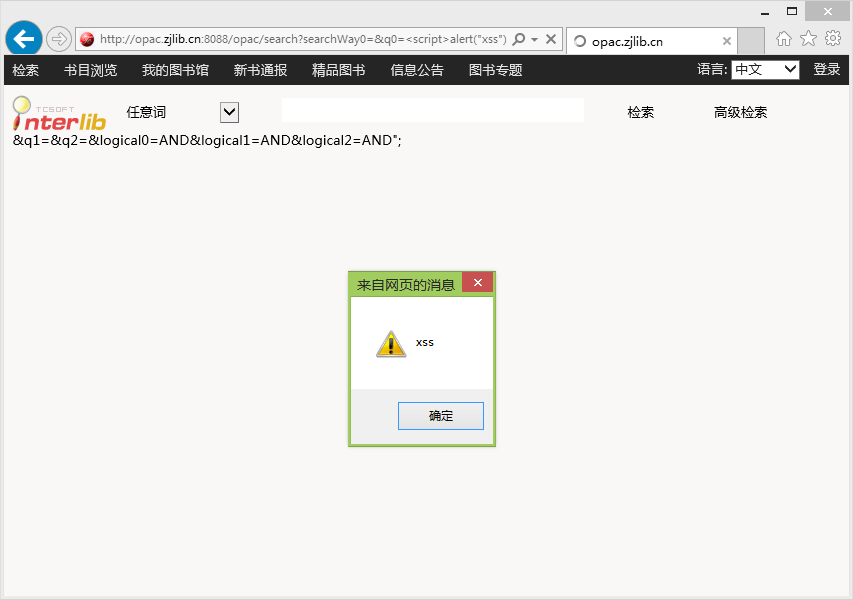This screenshot has height=600, width=853.
Task: Expand the 任意词 search field dropdown
Action: coord(230,113)
